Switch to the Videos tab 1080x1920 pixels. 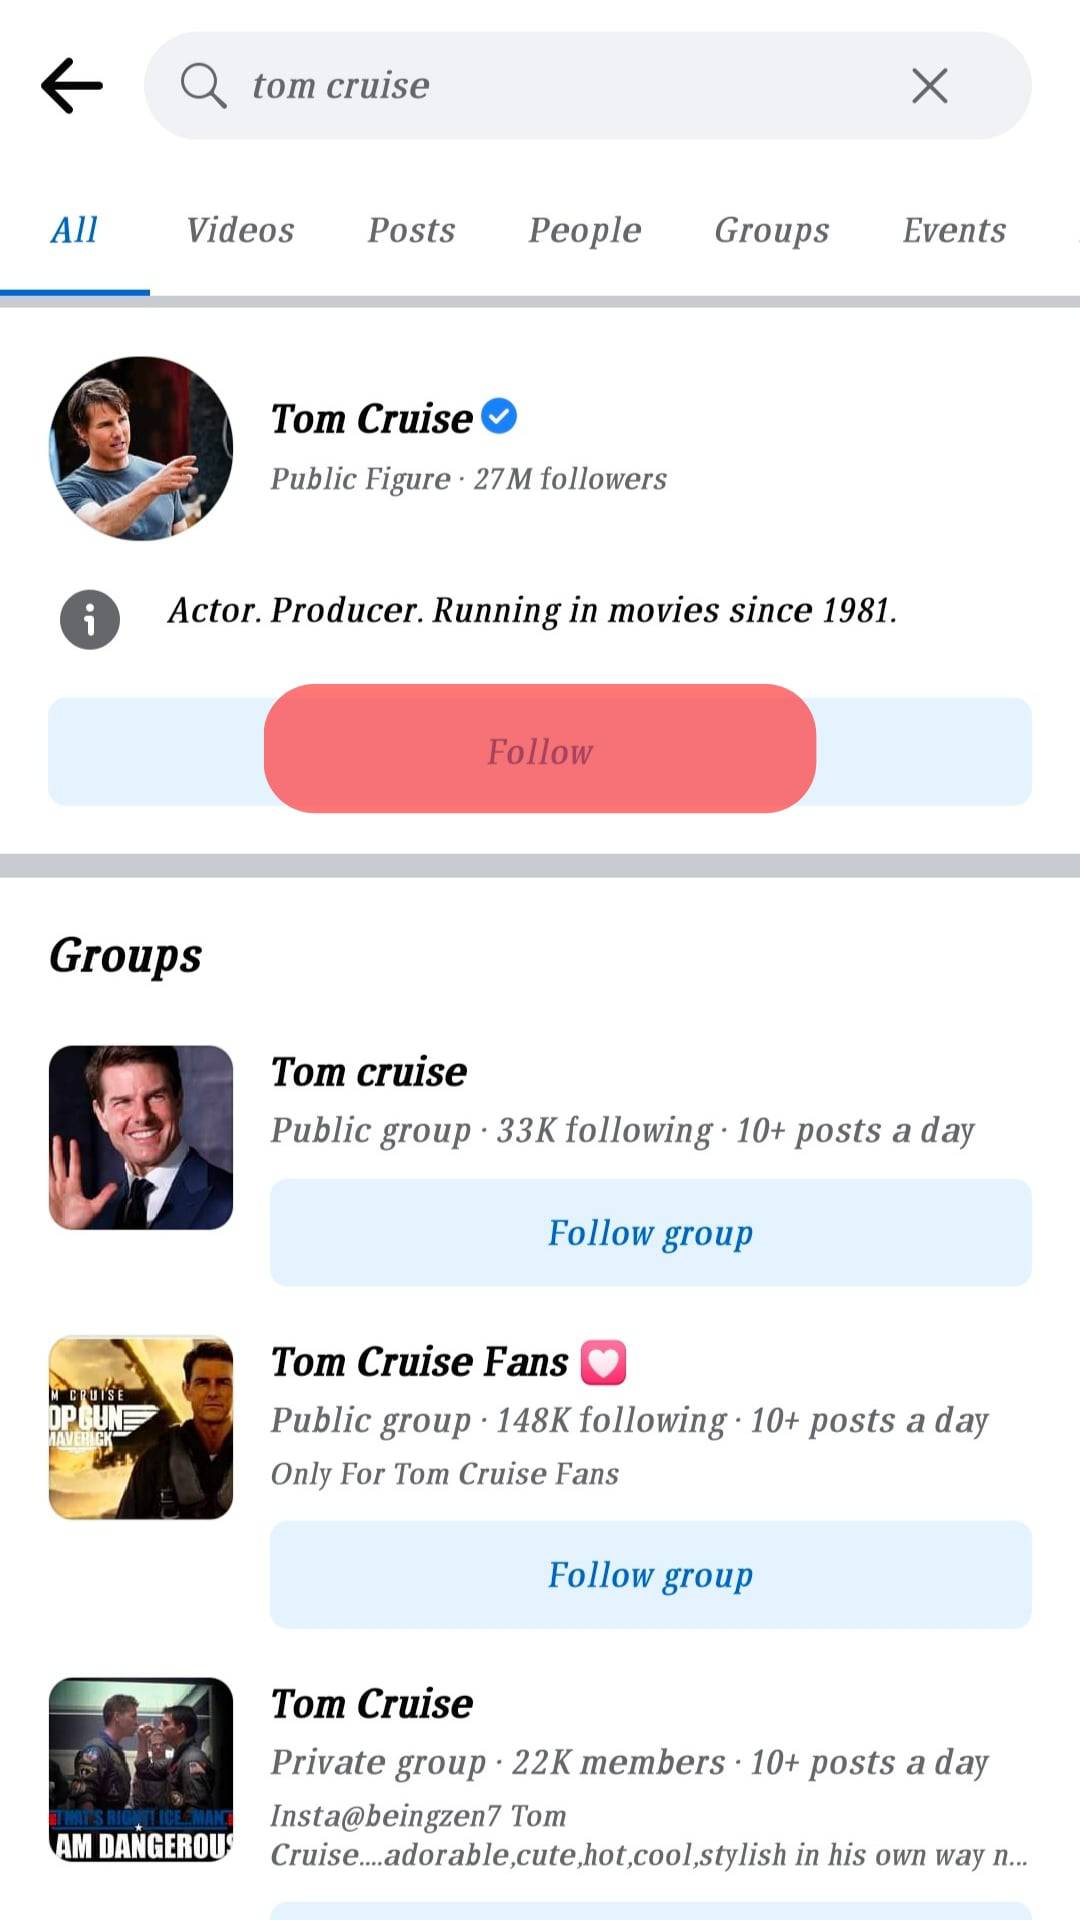pos(240,231)
